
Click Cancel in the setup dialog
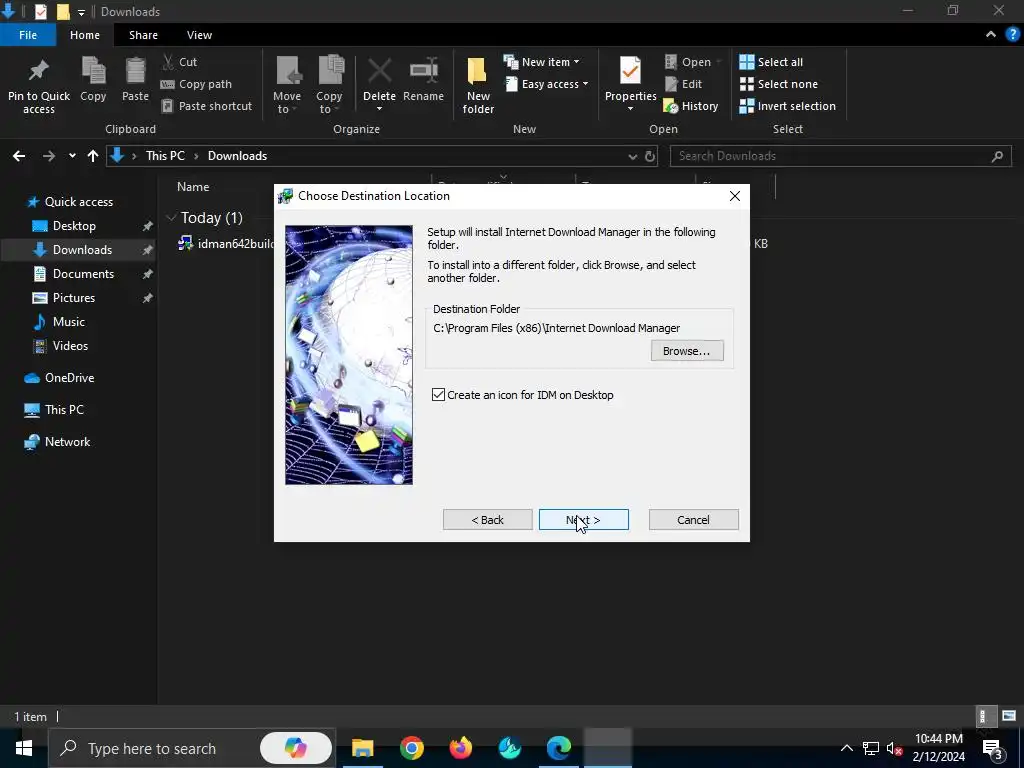[x=693, y=520]
